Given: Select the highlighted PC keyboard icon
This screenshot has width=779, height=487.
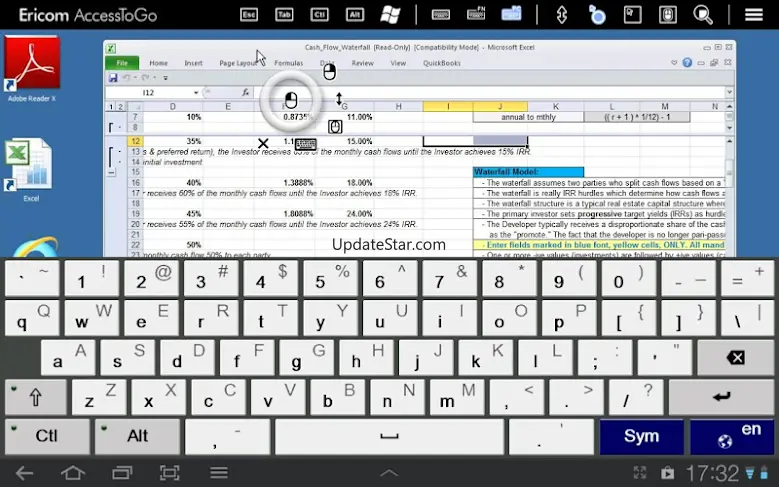Looking at the screenshot, I should click(511, 14).
